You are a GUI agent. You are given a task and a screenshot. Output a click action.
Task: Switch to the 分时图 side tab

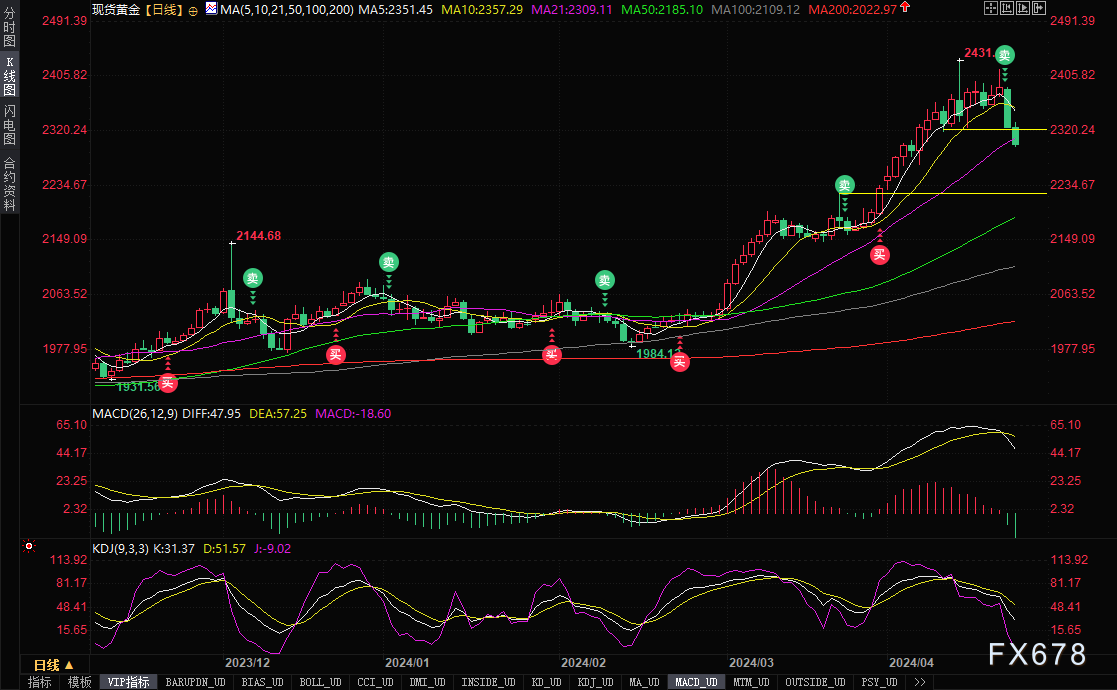[9, 26]
